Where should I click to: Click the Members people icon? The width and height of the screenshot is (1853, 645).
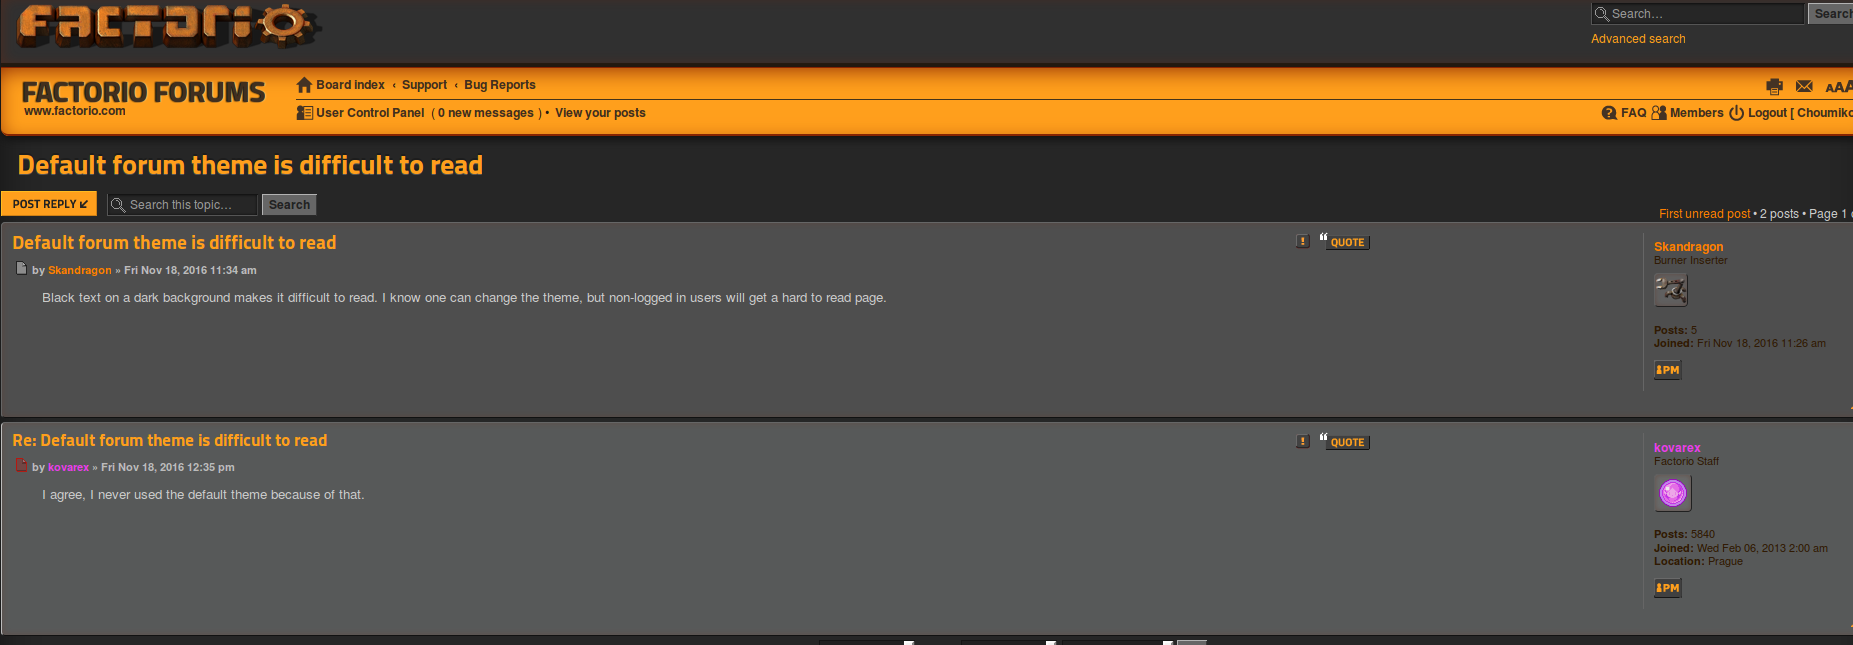[x=1659, y=113]
